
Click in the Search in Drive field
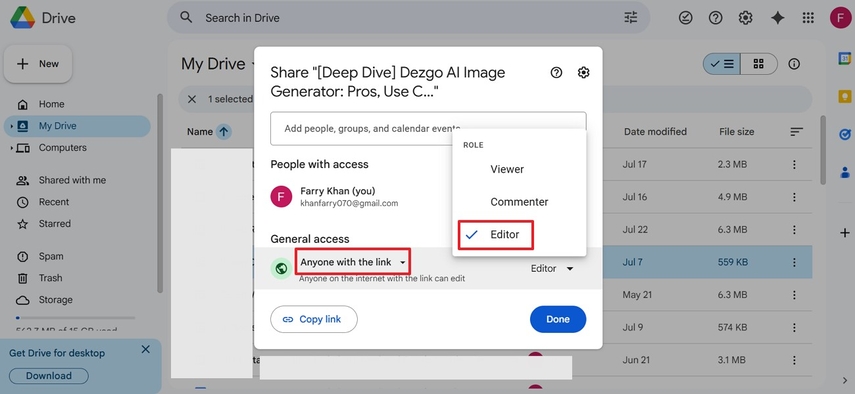[x=408, y=18]
